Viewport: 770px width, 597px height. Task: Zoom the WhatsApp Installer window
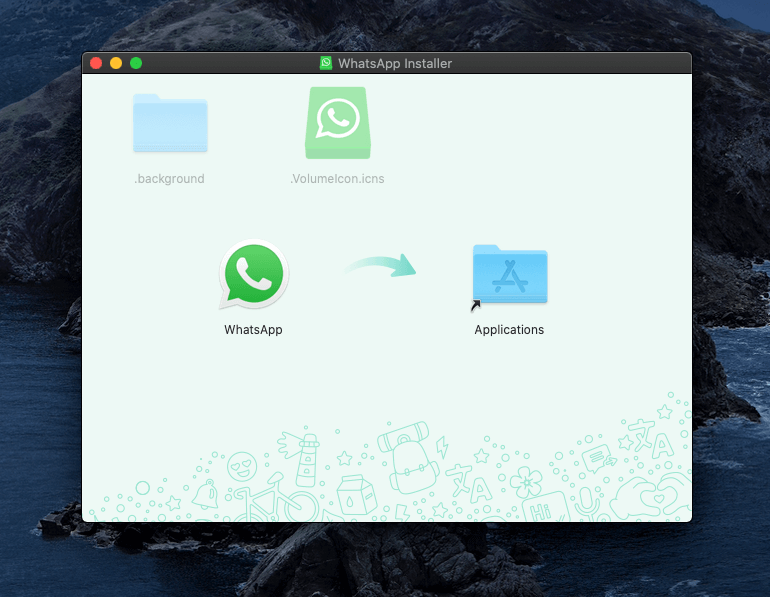click(136, 63)
